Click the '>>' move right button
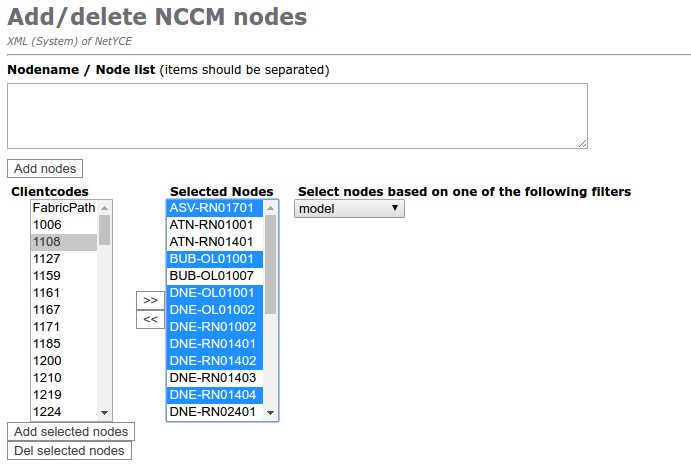This screenshot has width=691, height=475. (x=150, y=300)
